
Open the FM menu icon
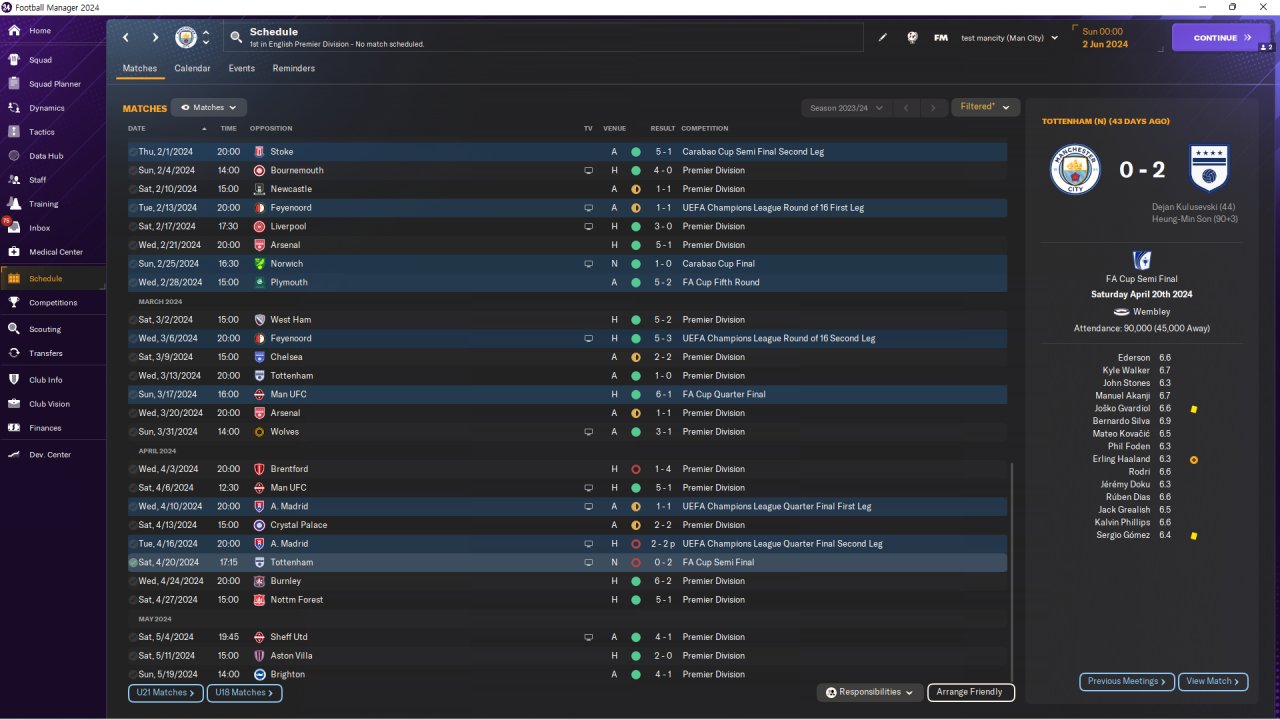(x=941, y=38)
